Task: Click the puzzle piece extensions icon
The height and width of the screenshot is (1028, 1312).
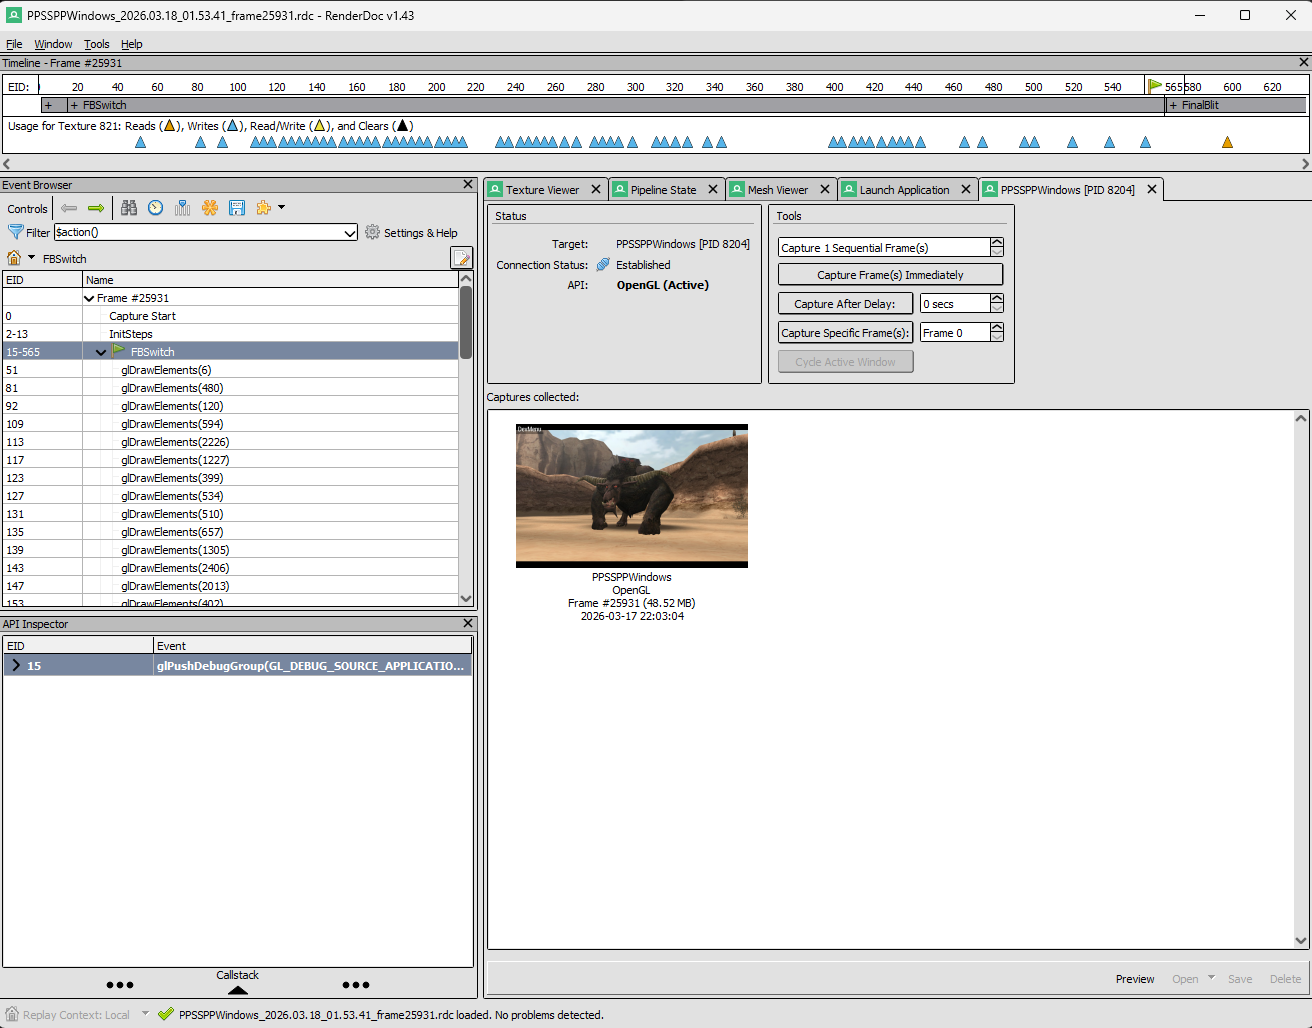Action: 264,208
